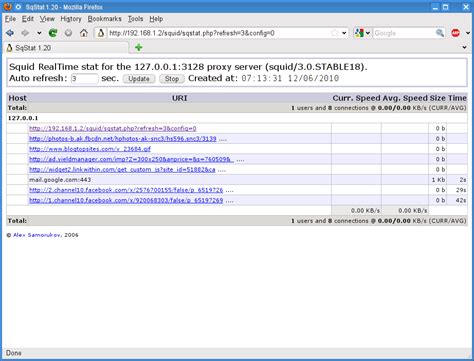Close the Firefox window

466,7
